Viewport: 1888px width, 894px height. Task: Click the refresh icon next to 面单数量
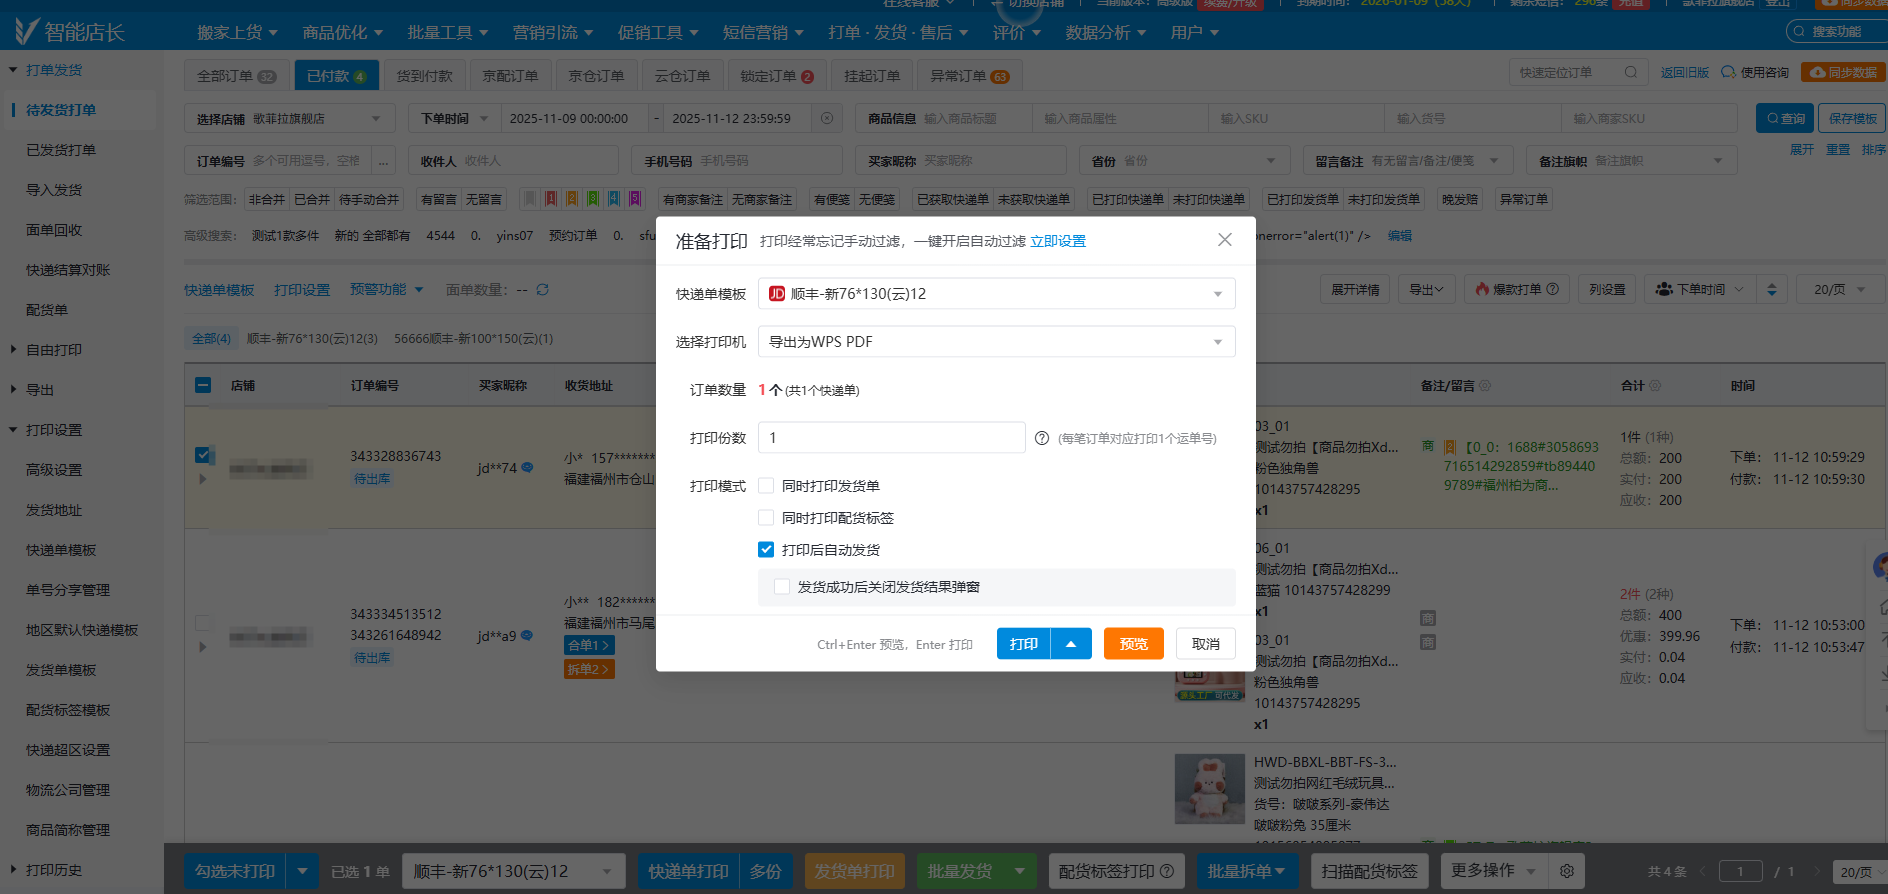tap(543, 290)
